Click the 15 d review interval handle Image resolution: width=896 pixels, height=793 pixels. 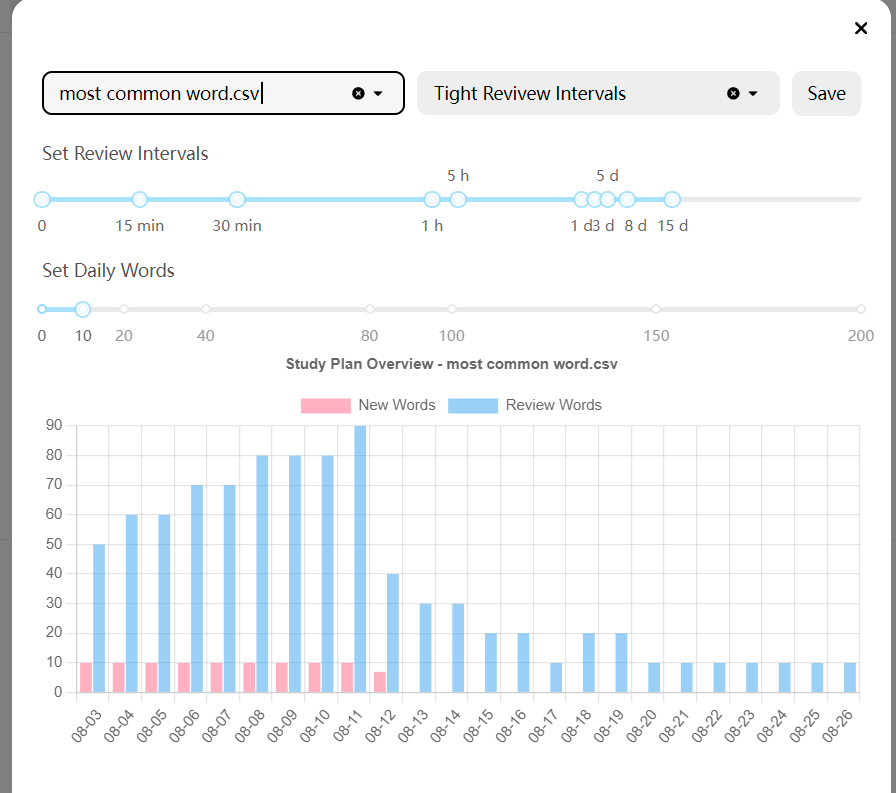coord(672,199)
